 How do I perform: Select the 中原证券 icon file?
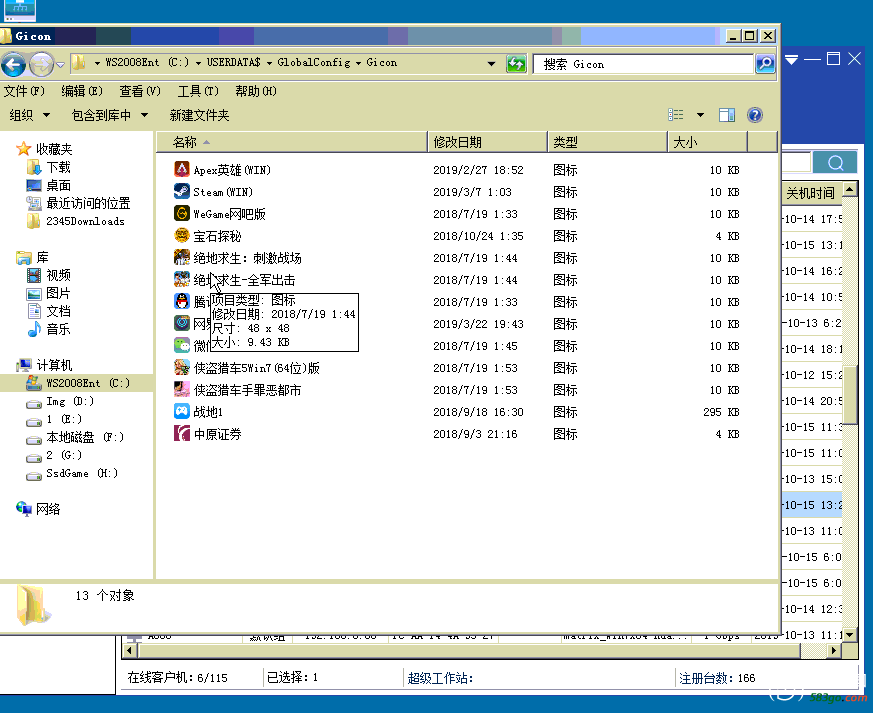click(208, 434)
